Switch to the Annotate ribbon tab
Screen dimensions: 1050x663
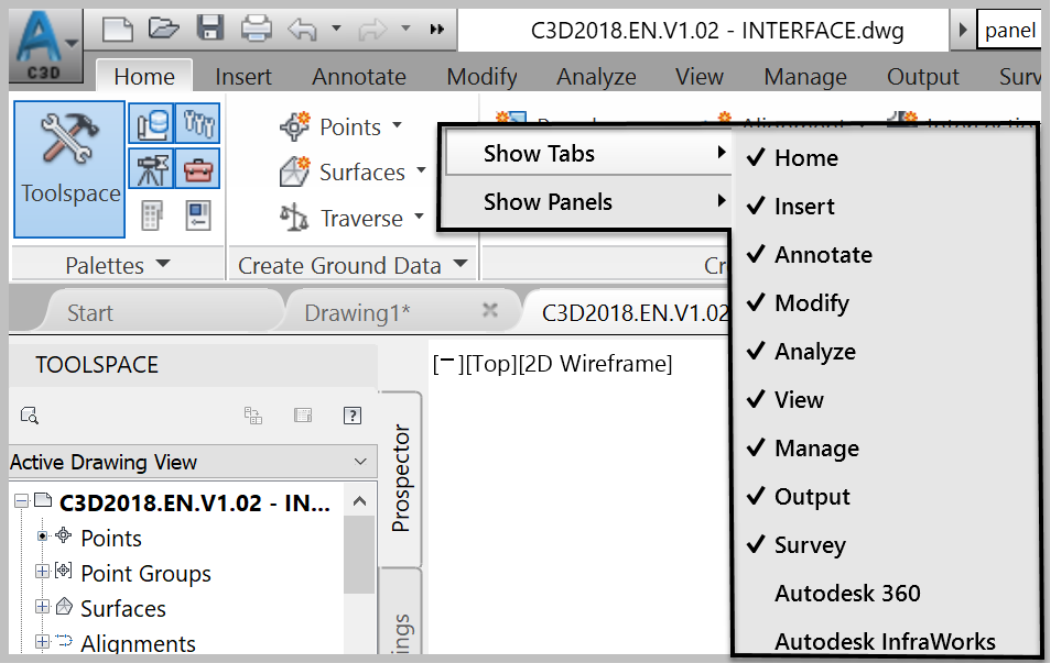coord(359,76)
